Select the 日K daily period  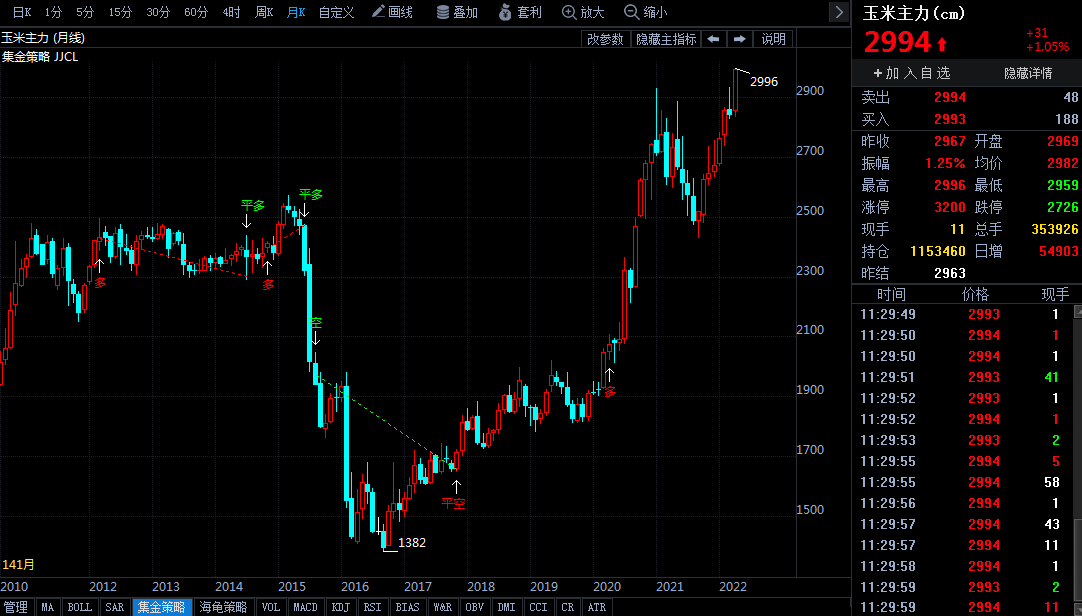tap(22, 12)
